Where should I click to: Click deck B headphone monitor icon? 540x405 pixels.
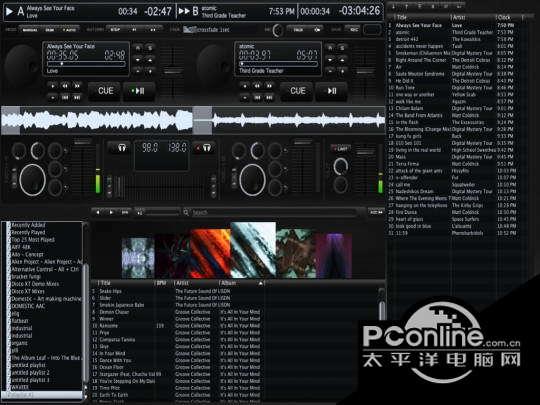pyautogui.click(x=204, y=148)
